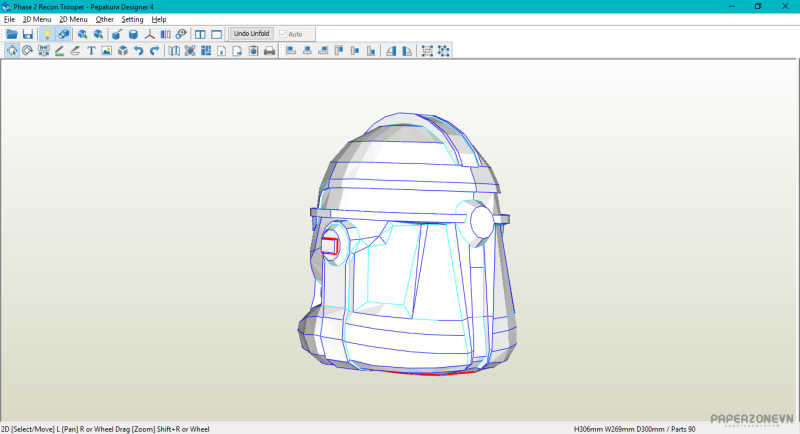Click the insert image icon
The height and width of the screenshot is (434, 800).
(x=107, y=51)
